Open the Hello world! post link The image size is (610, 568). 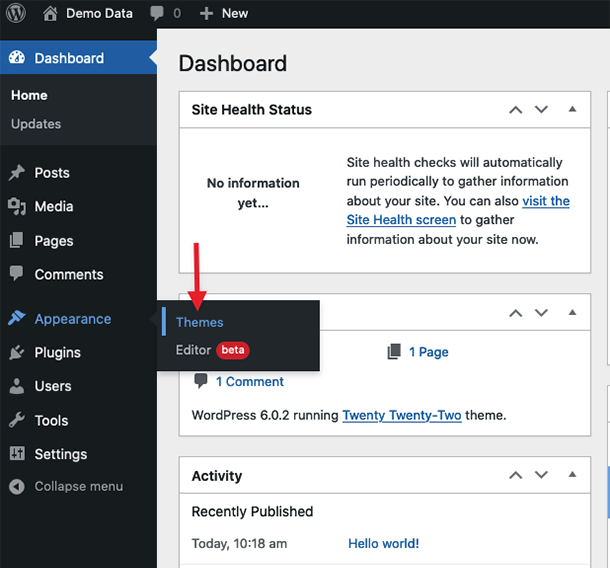click(383, 544)
